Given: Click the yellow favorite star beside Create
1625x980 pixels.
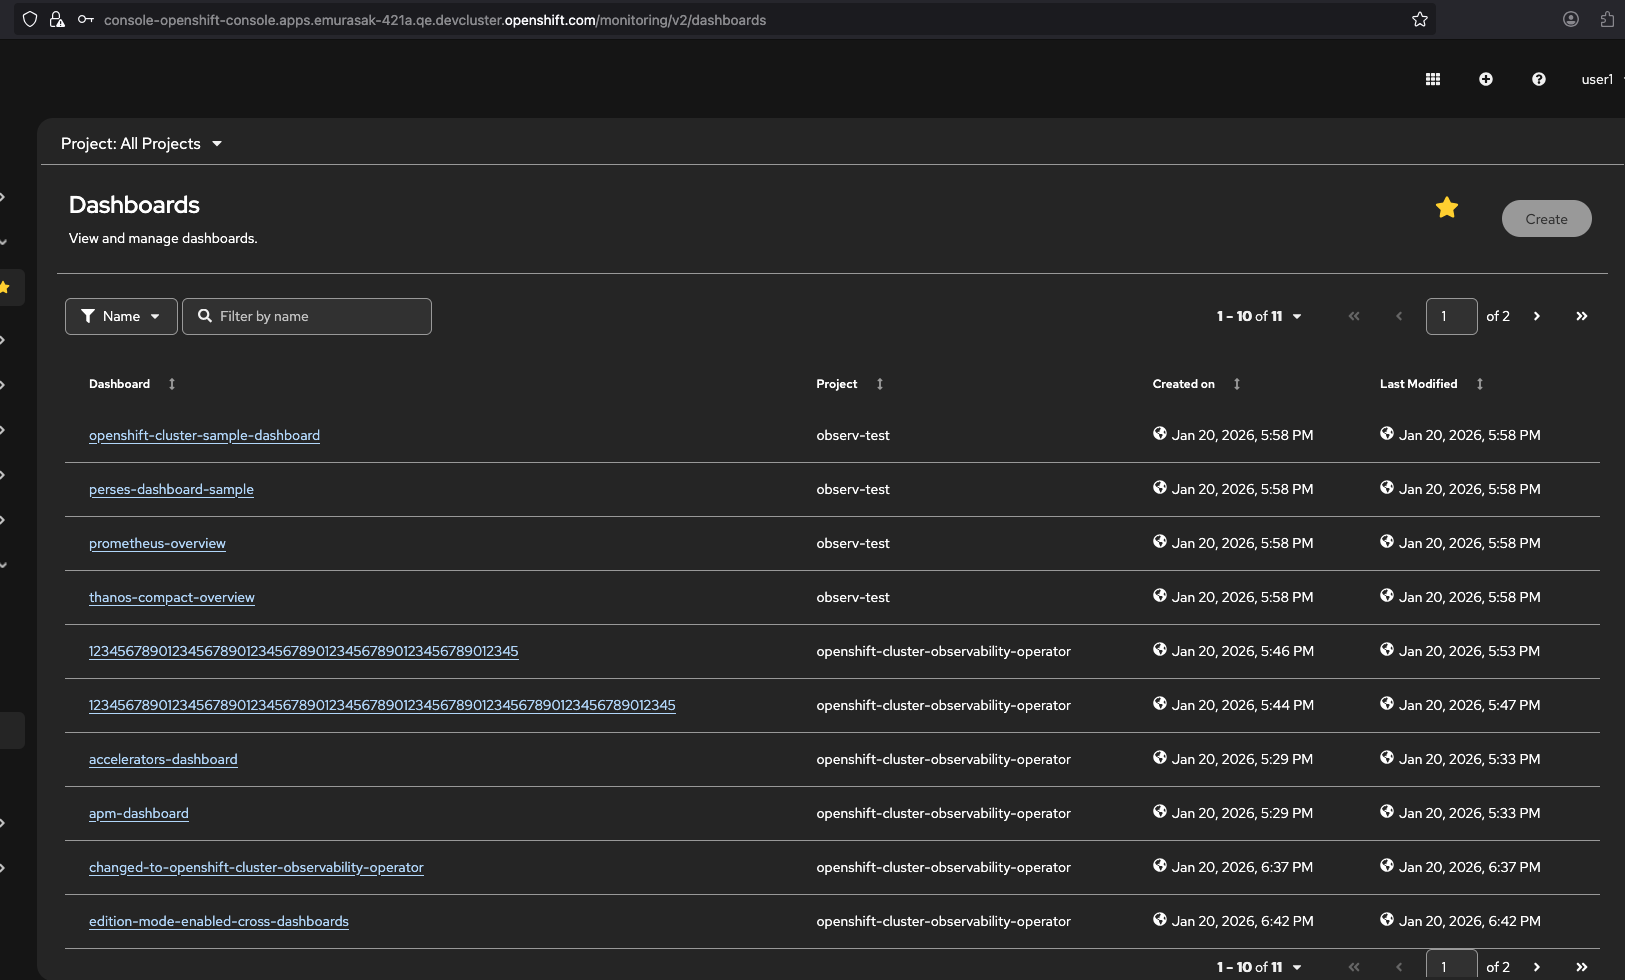Looking at the screenshot, I should pos(1446,208).
